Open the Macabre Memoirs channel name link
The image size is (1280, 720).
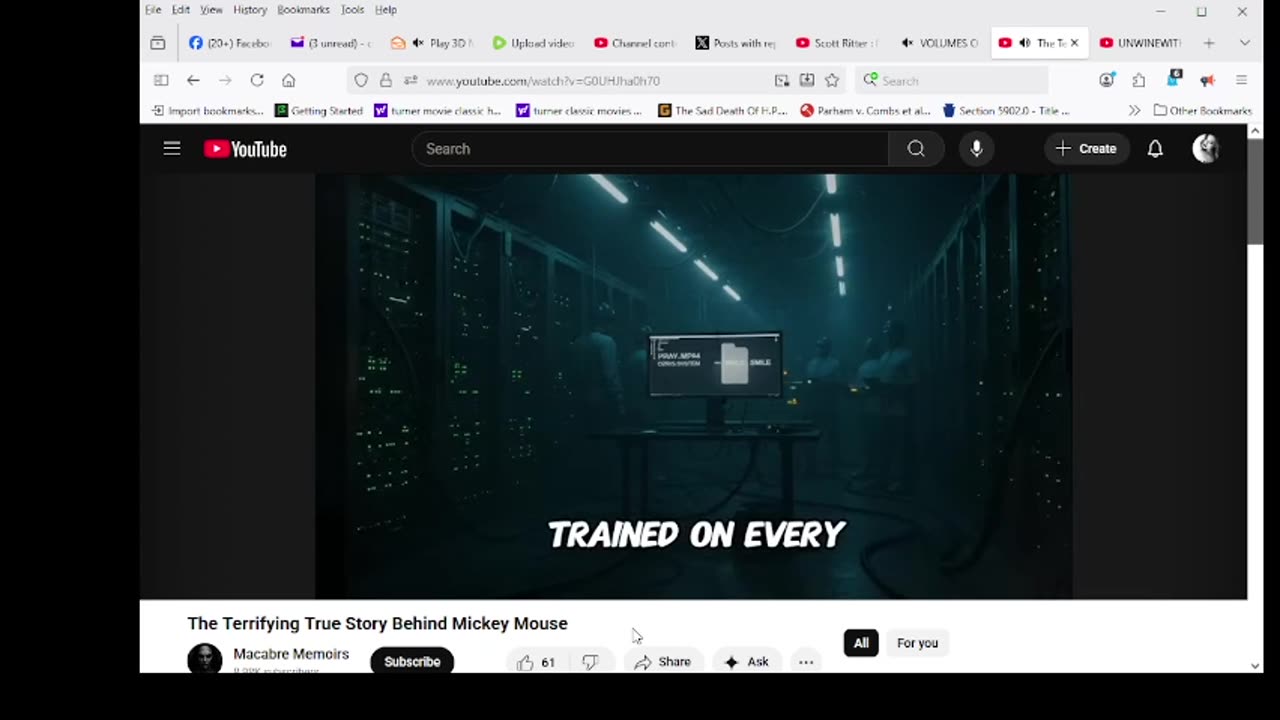(x=291, y=654)
